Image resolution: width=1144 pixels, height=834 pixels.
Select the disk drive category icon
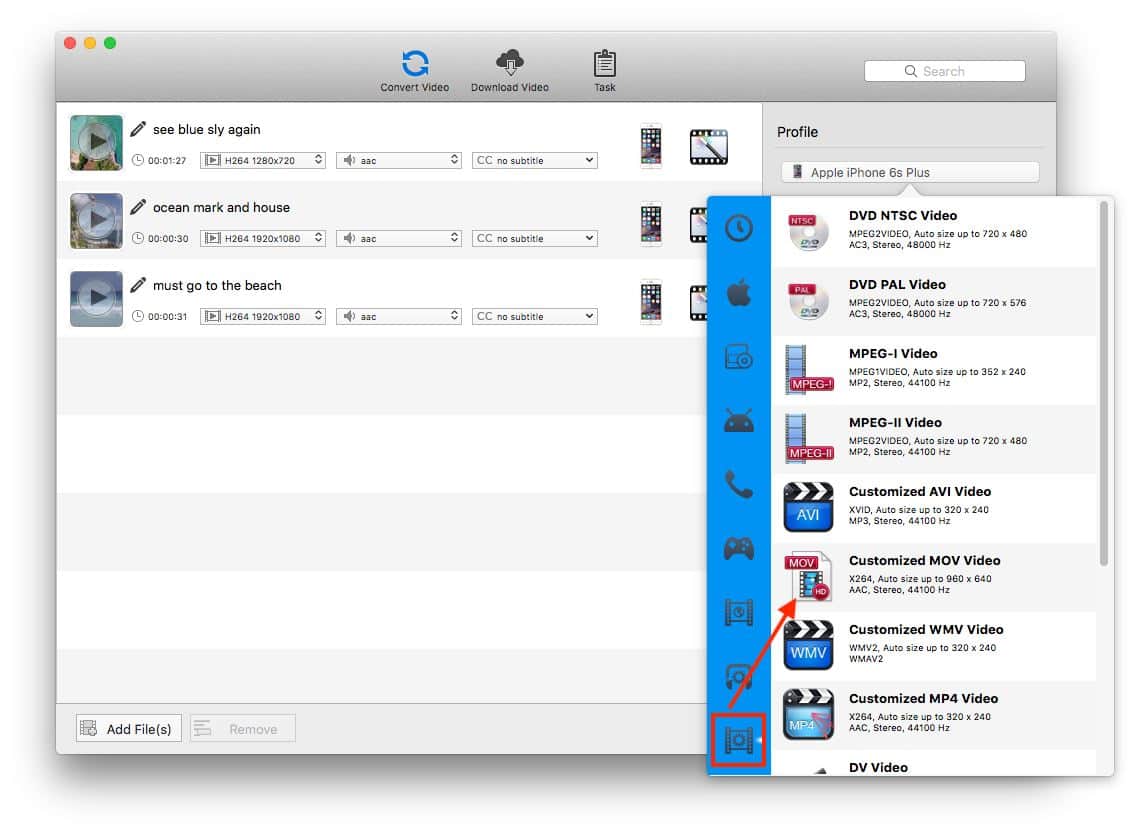click(x=738, y=358)
